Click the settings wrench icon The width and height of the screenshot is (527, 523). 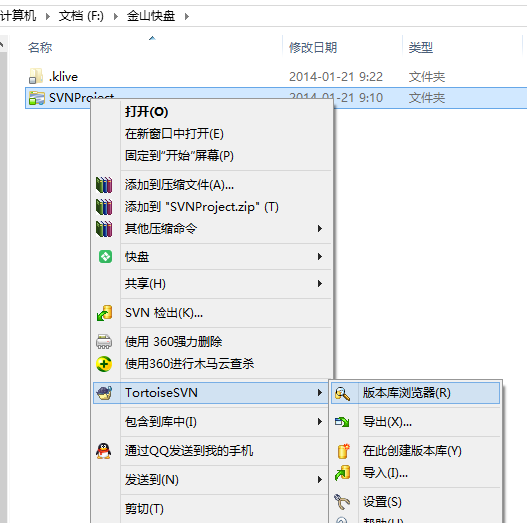point(342,501)
